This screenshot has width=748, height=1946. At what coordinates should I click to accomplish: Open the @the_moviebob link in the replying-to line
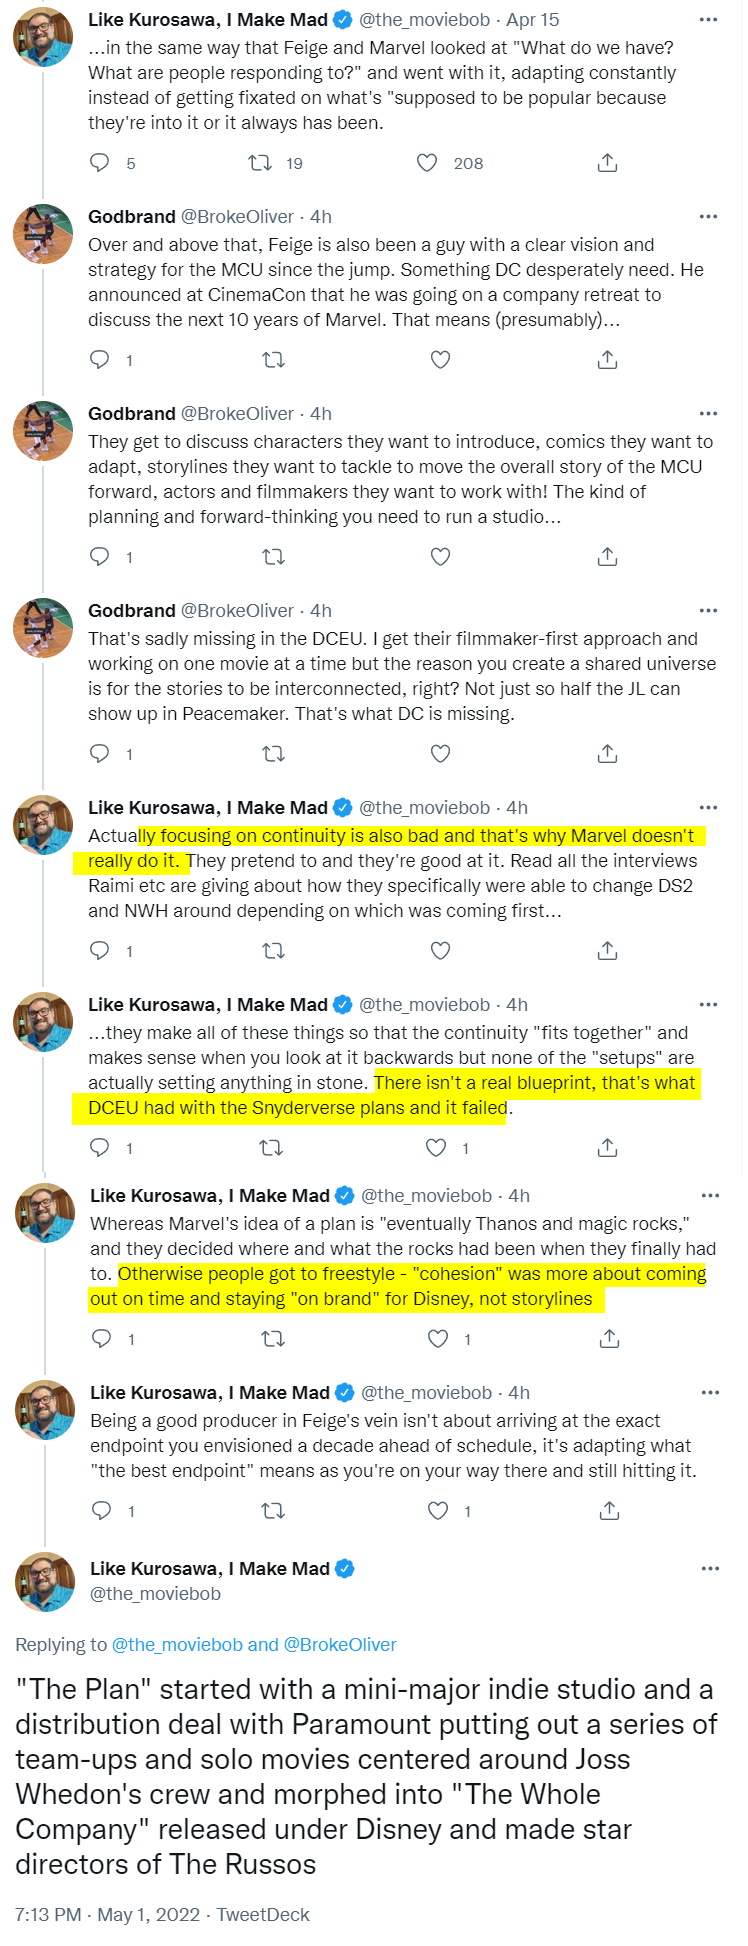177,1645
